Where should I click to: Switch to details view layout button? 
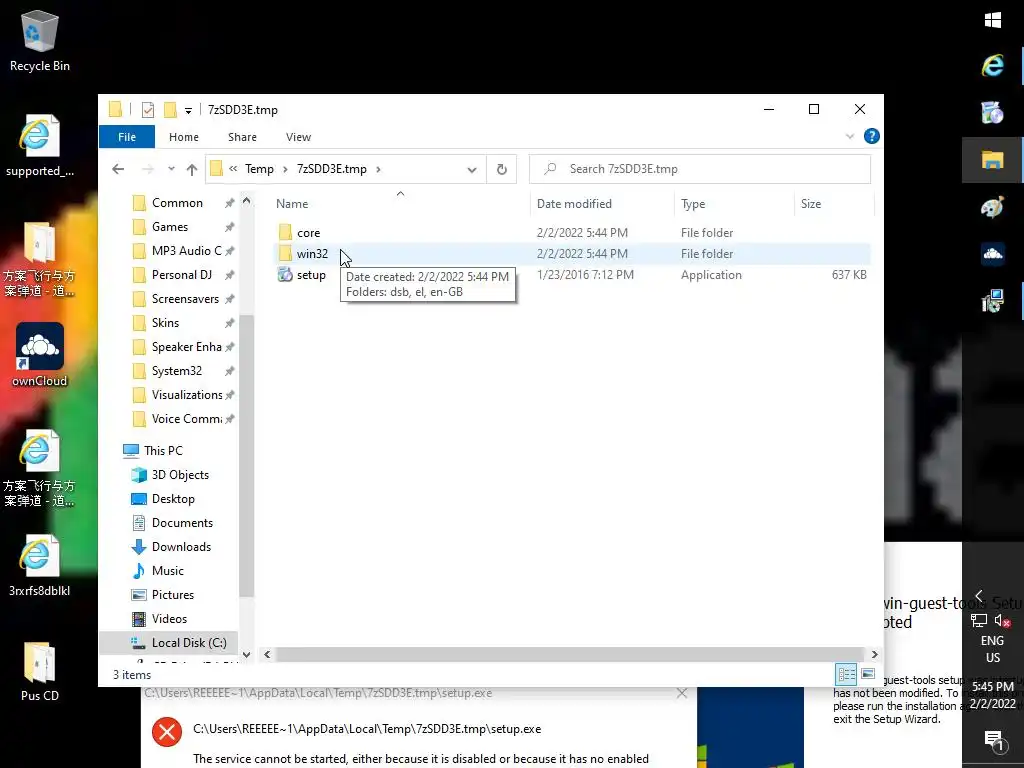846,674
